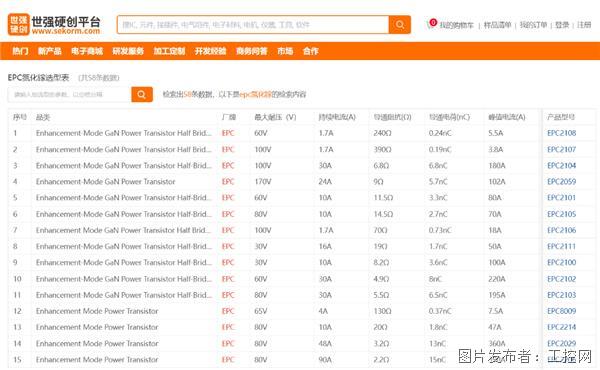Open product EPC2103 link
This screenshot has width=600, height=370.
tap(561, 295)
